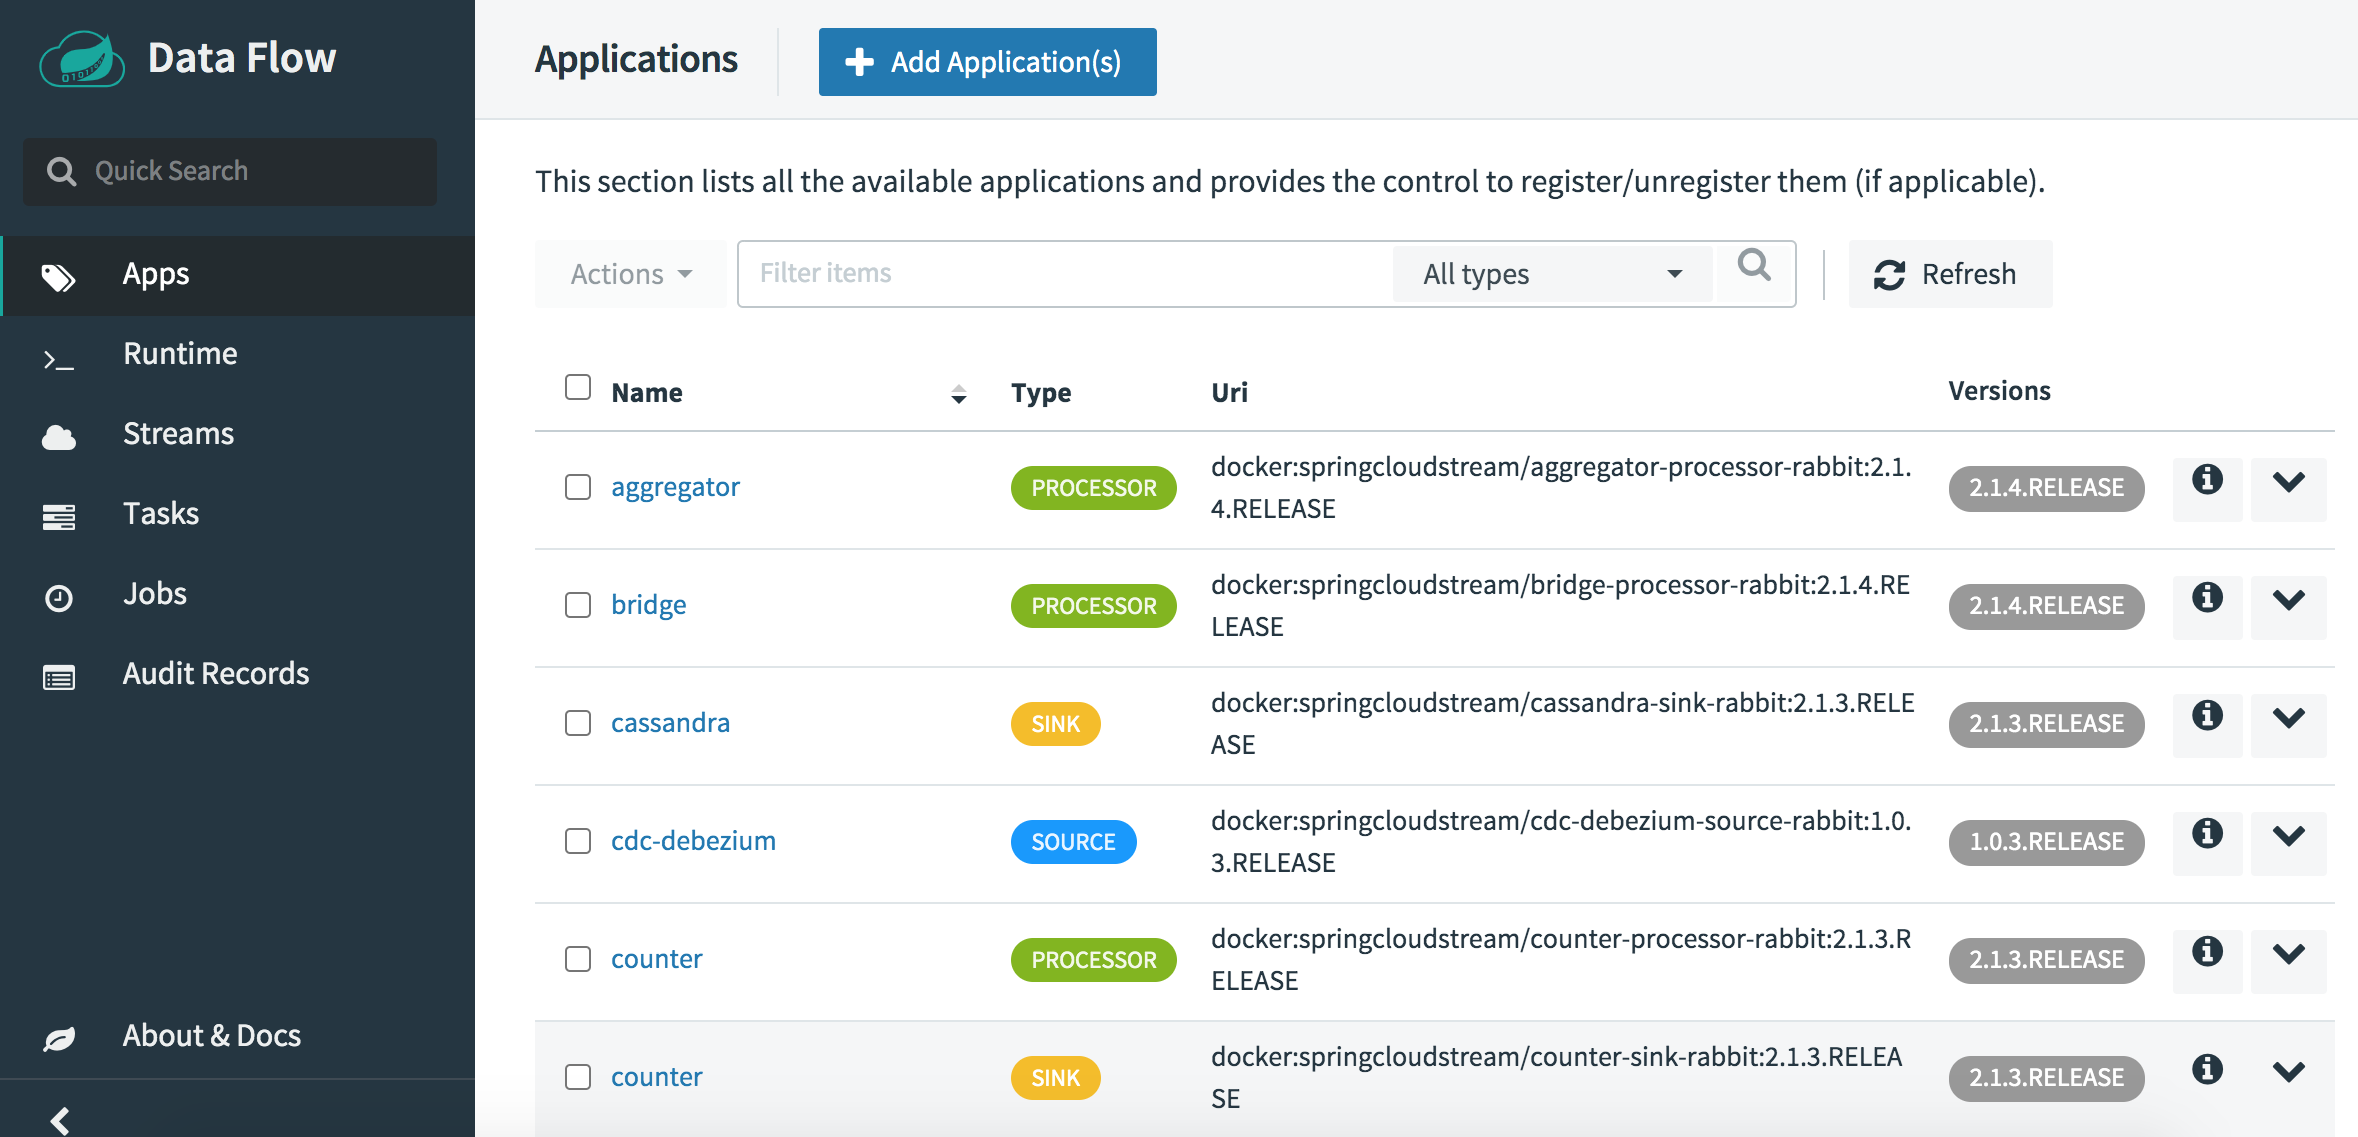Tick the select-all checkbox in header
Screen dimensions: 2358x1137
pyautogui.click(x=578, y=387)
